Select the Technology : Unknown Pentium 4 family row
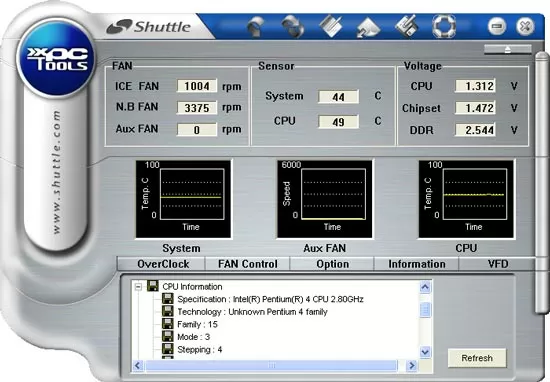Viewport: 550px width, 382px height. 252,311
